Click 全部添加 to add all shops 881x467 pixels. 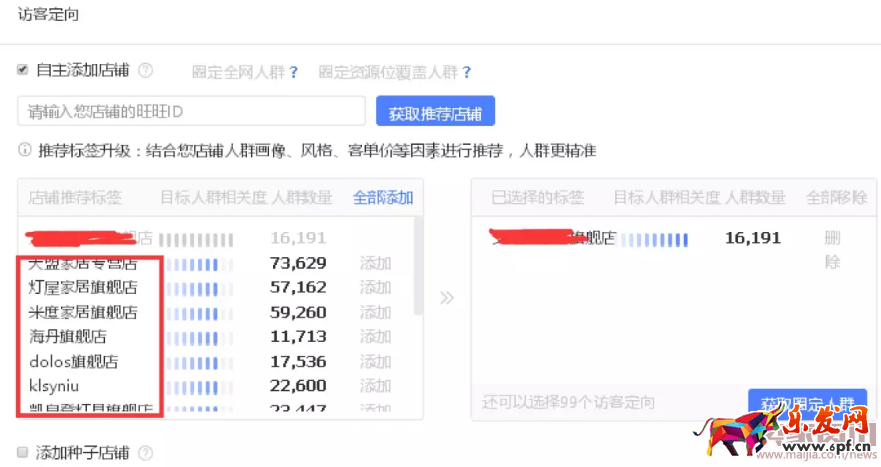[382, 197]
